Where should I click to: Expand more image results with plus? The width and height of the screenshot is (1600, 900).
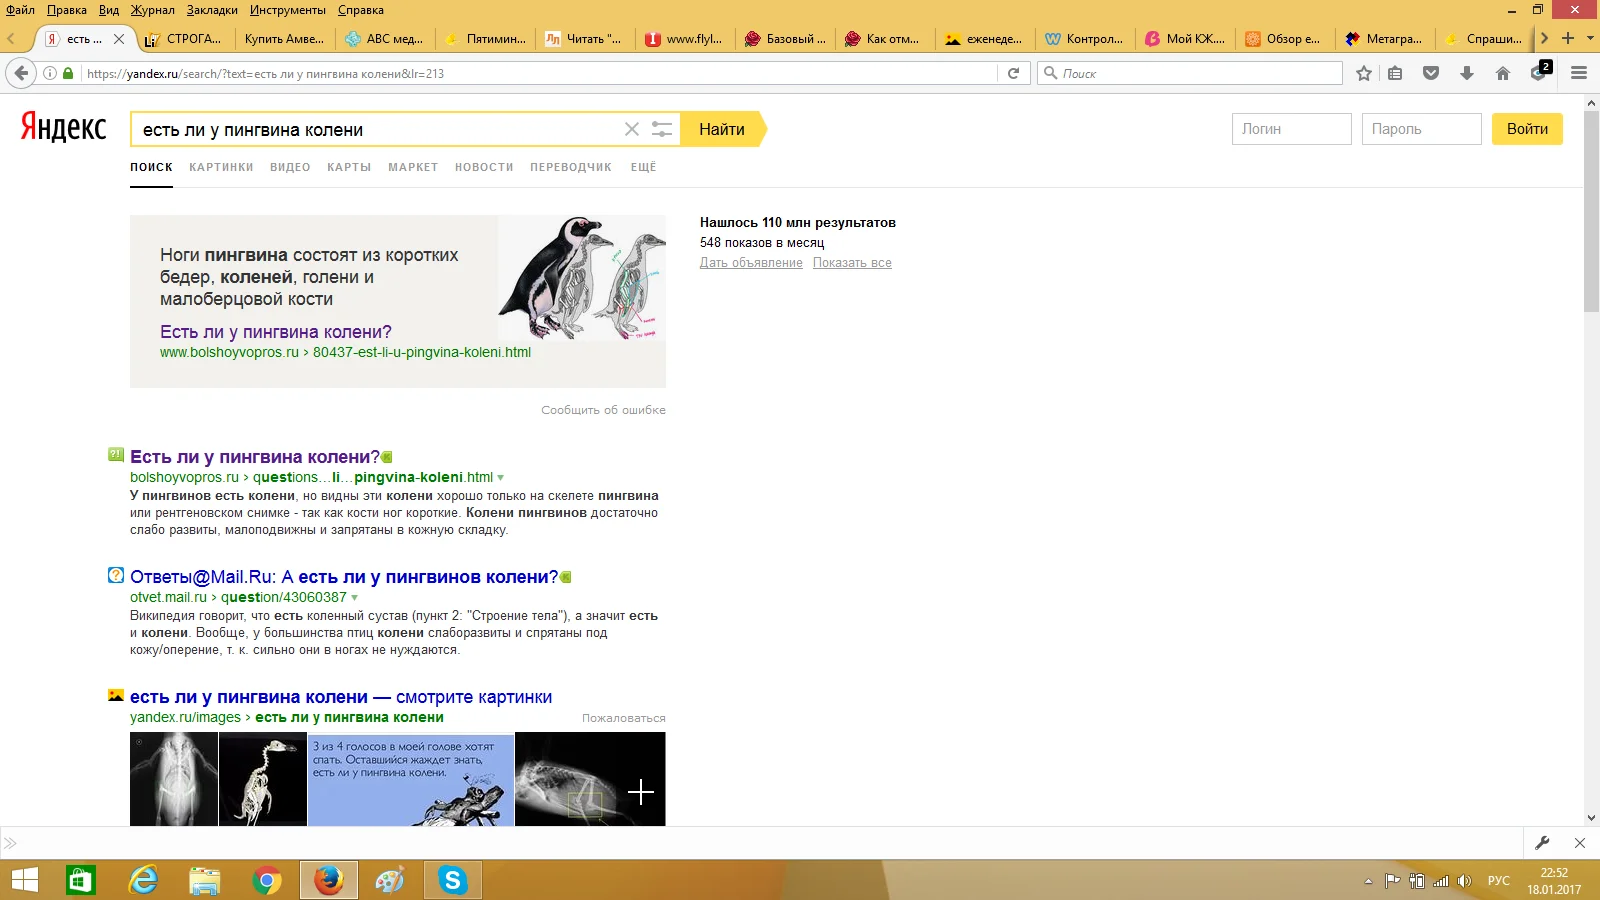pos(641,792)
